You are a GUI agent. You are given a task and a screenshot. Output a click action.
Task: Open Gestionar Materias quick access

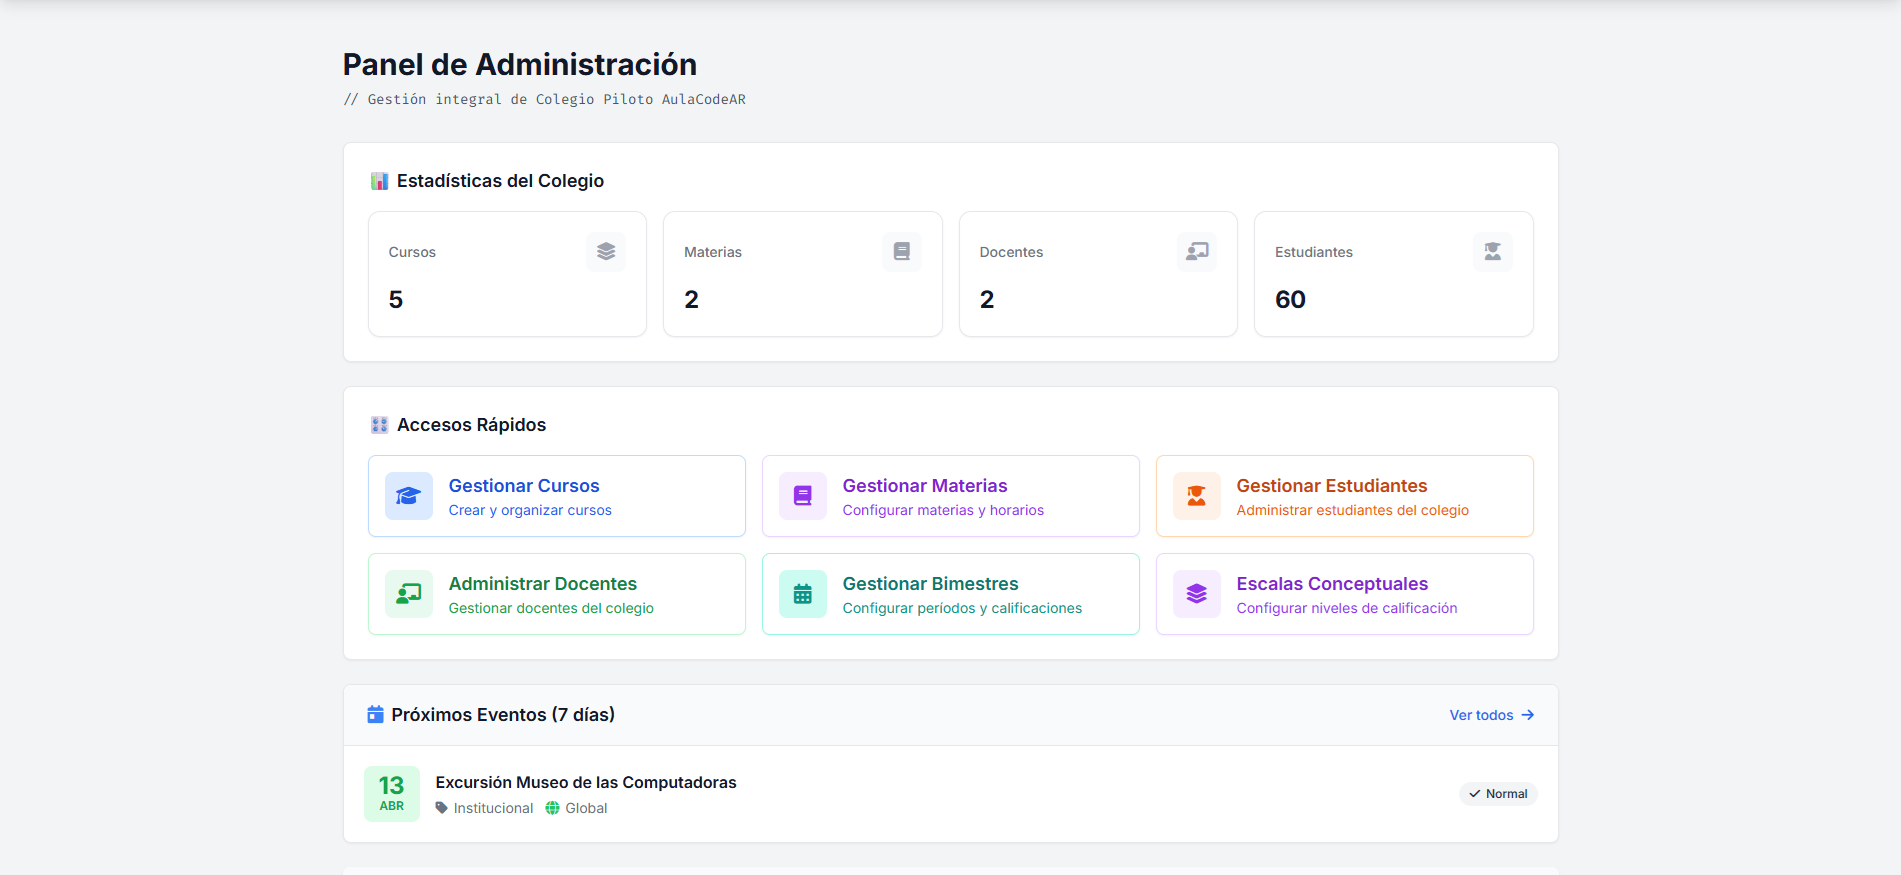pyautogui.click(x=951, y=496)
